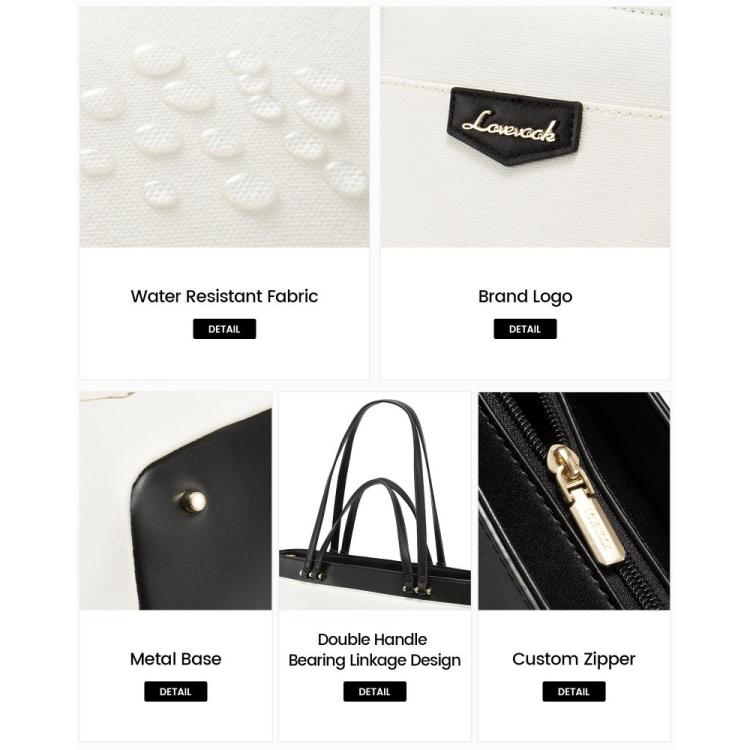Open the Lovevook brand logo image
The height and width of the screenshot is (750, 750).
(525, 127)
